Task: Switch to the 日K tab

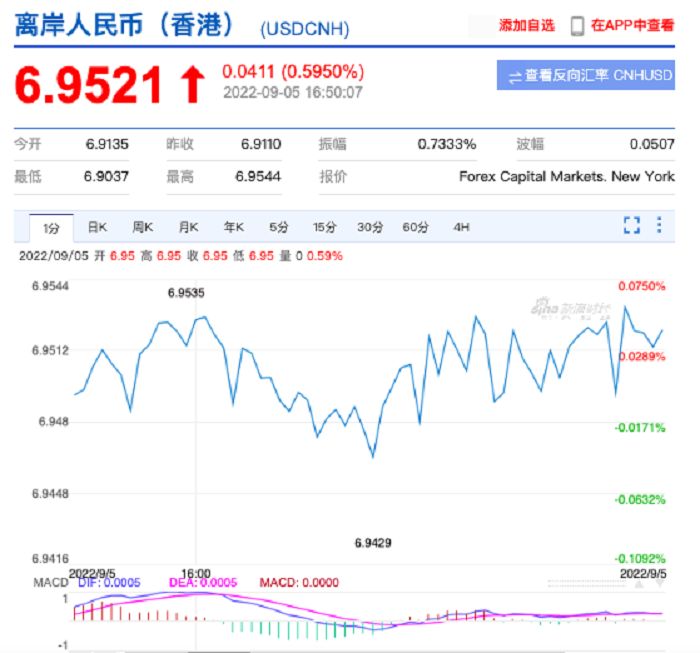Action: click(x=97, y=227)
